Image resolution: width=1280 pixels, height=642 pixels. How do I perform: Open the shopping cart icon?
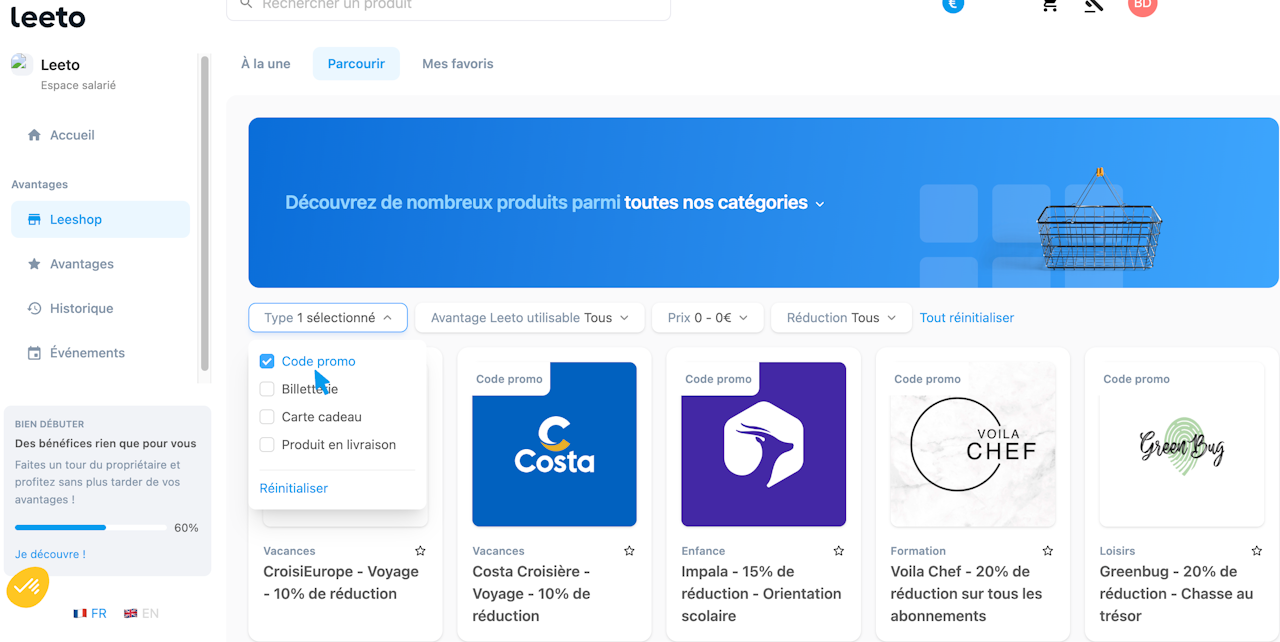click(x=1049, y=5)
